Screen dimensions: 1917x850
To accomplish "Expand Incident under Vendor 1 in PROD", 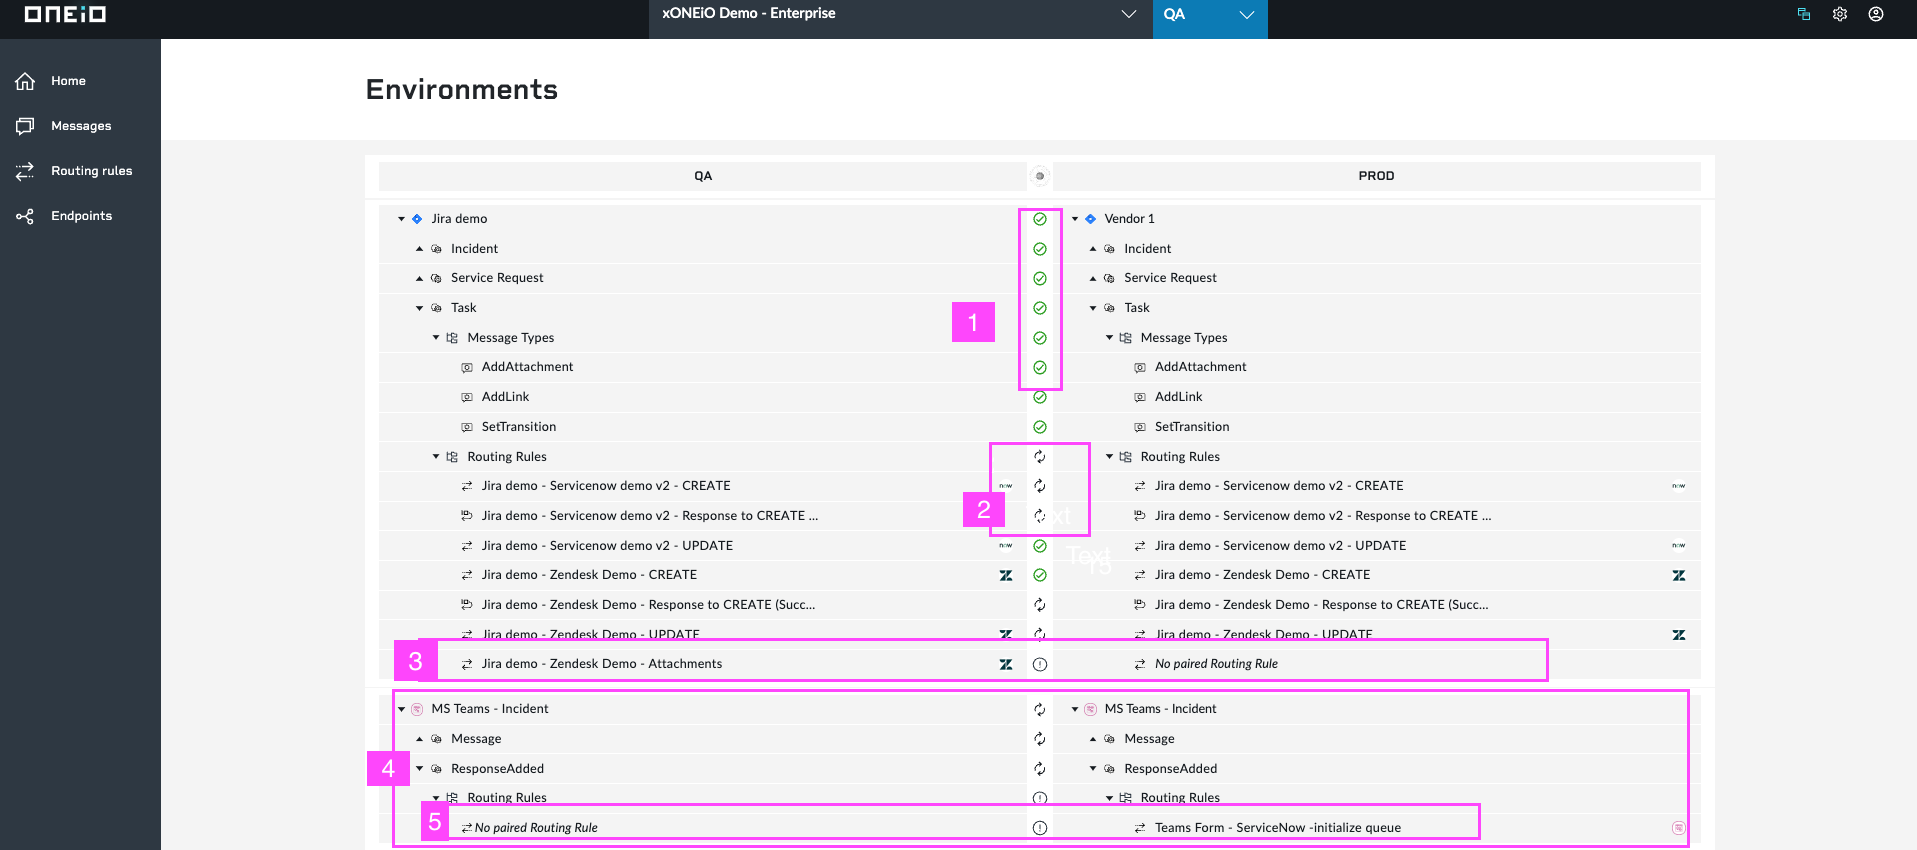I will click(x=1093, y=249).
